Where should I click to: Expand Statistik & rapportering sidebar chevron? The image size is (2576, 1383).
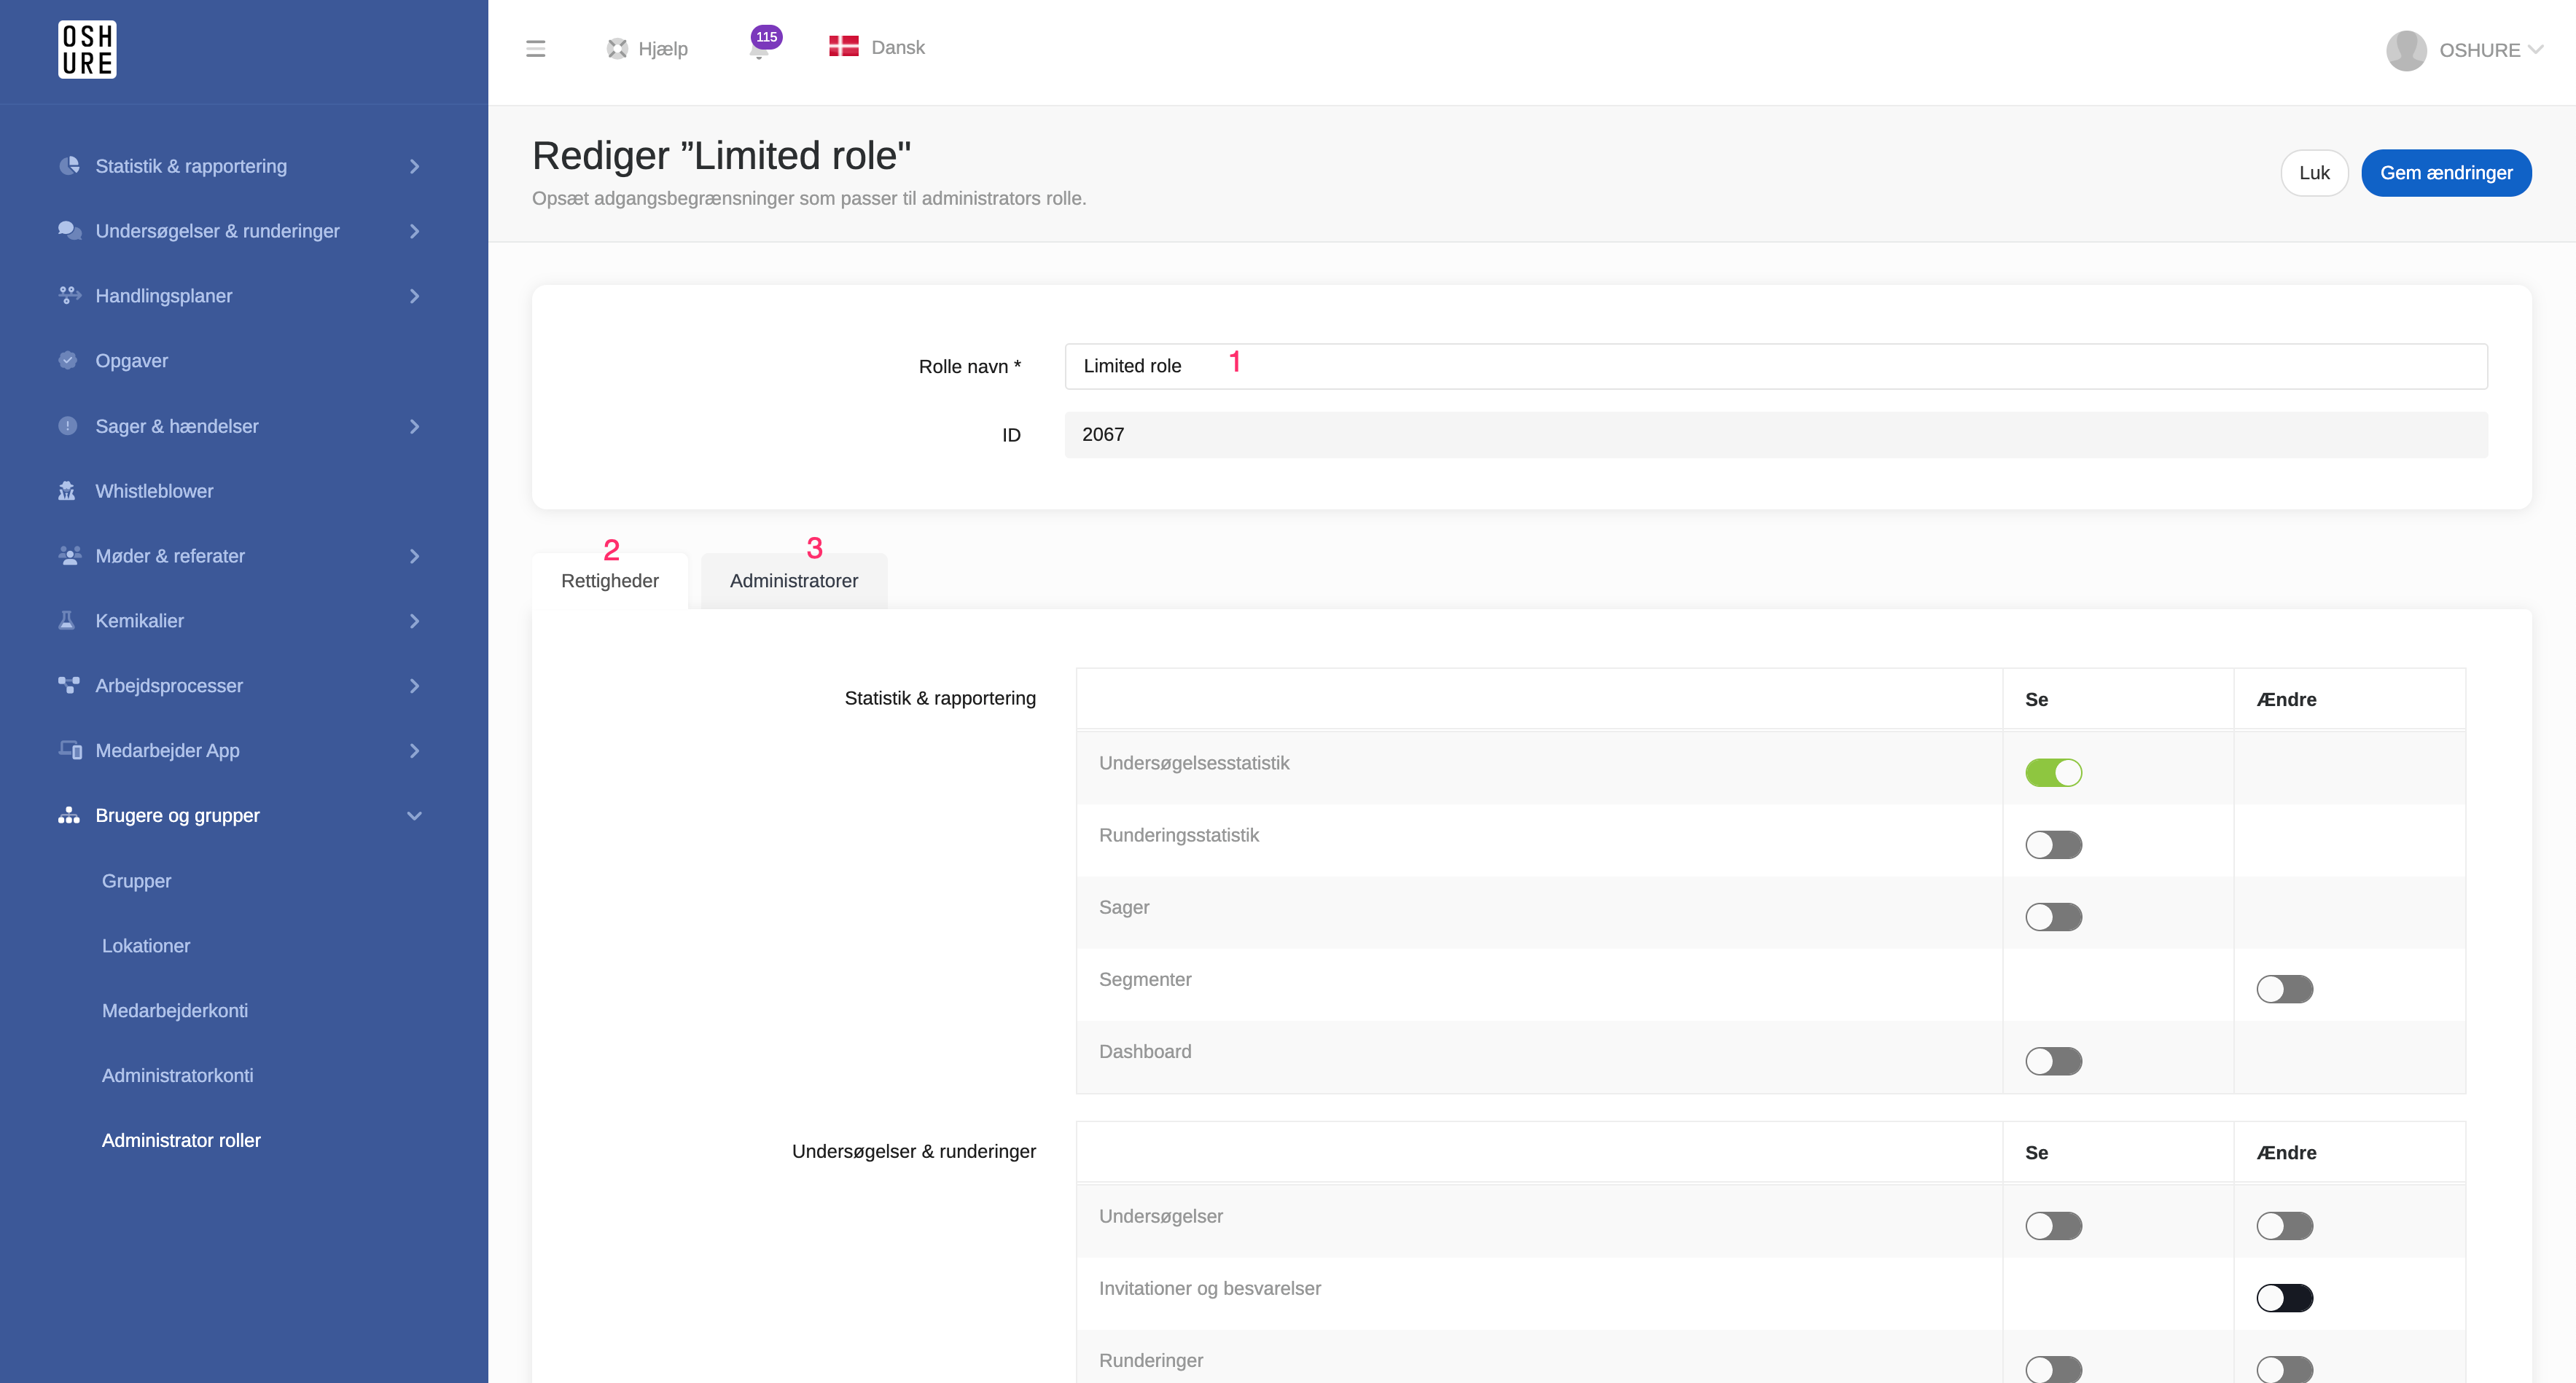click(x=414, y=167)
